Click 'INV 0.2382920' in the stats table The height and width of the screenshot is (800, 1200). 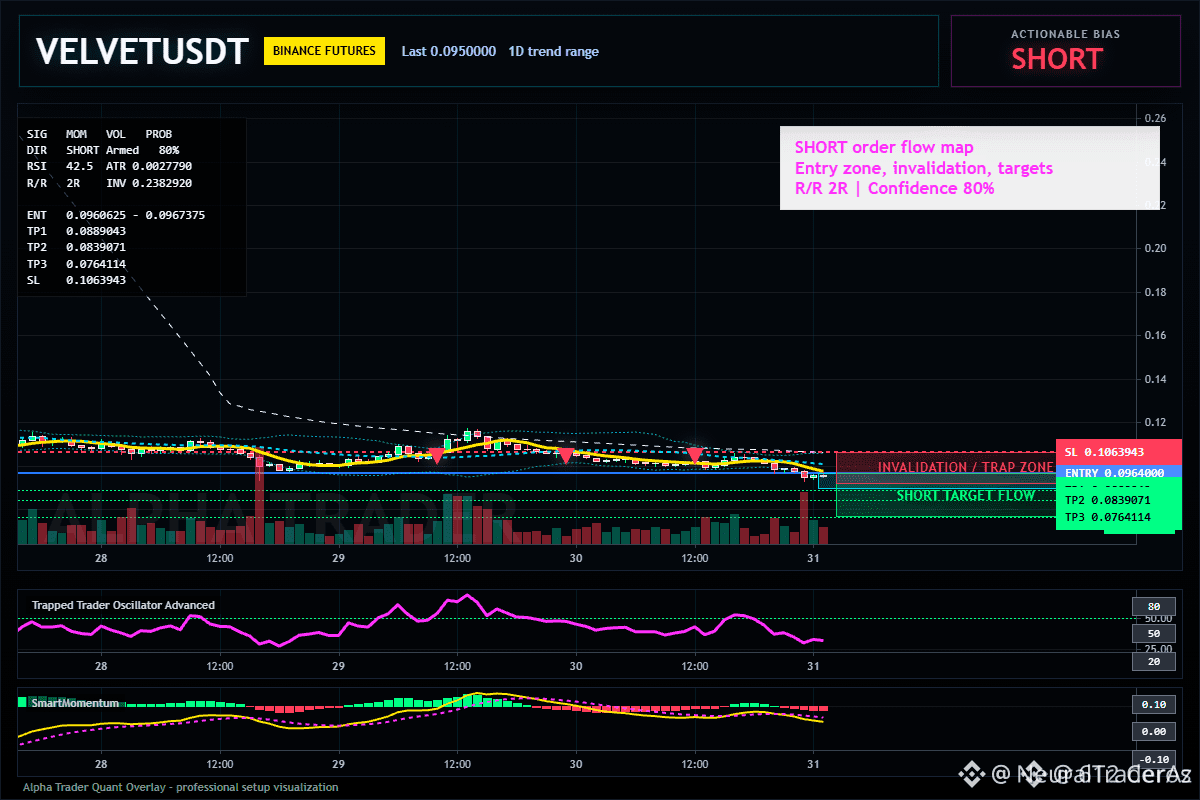click(x=149, y=183)
